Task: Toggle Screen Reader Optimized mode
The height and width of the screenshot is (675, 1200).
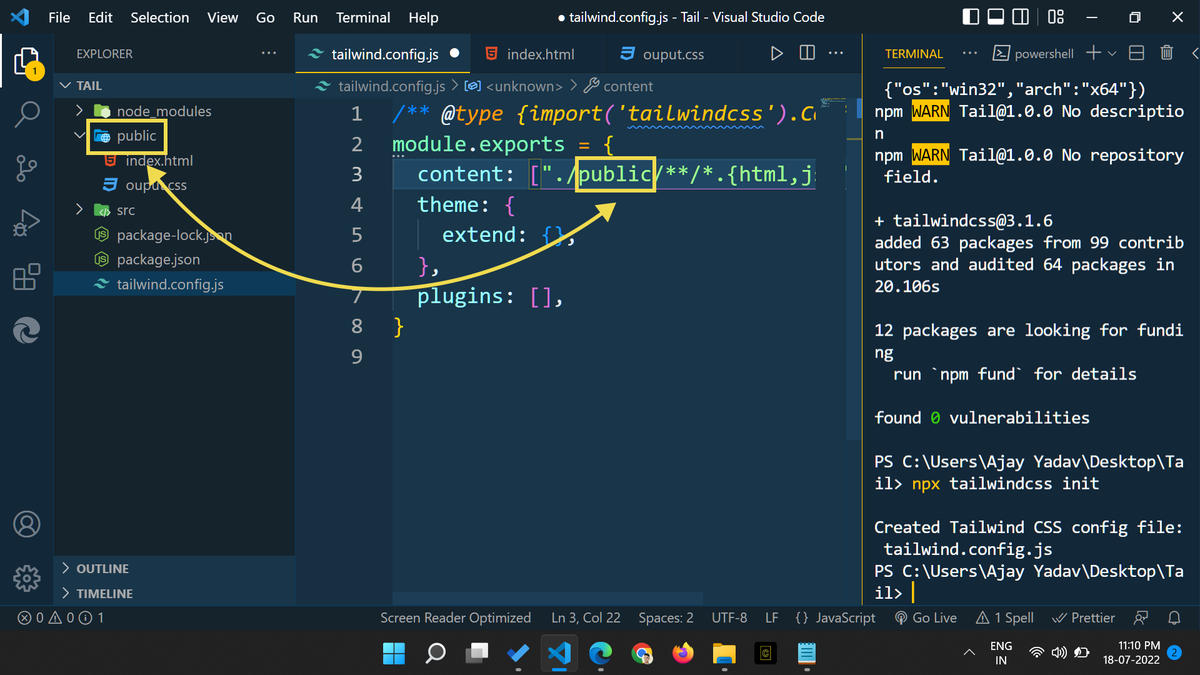Action: (x=455, y=618)
